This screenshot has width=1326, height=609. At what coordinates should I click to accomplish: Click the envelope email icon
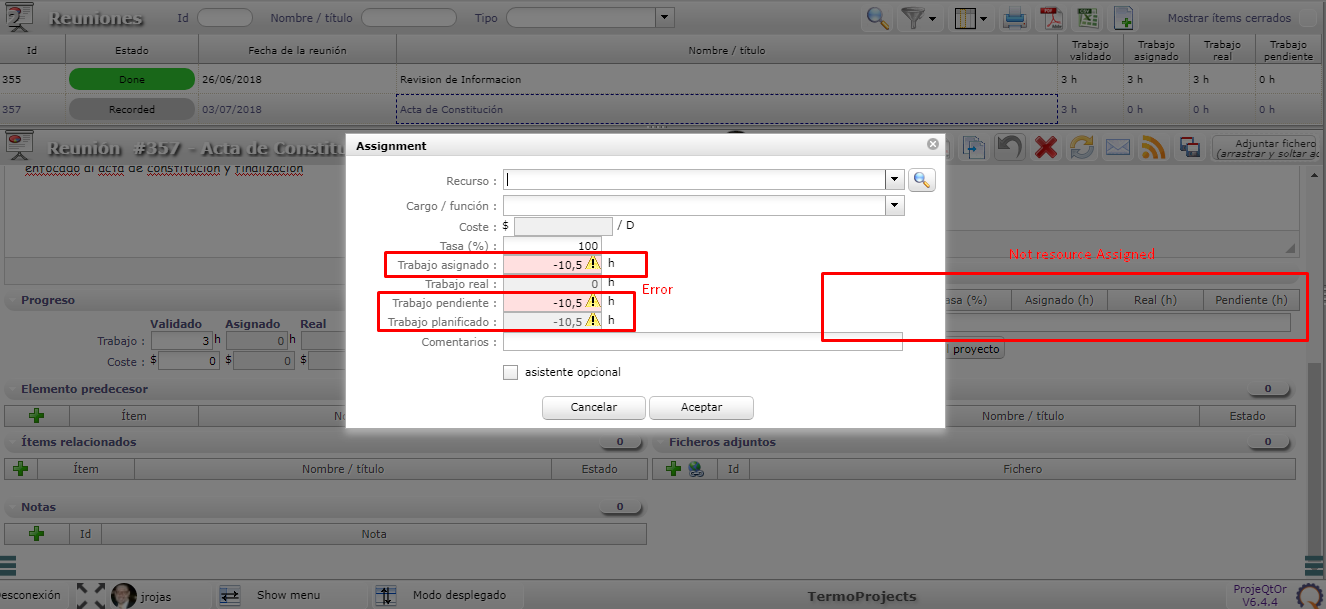tap(1117, 148)
